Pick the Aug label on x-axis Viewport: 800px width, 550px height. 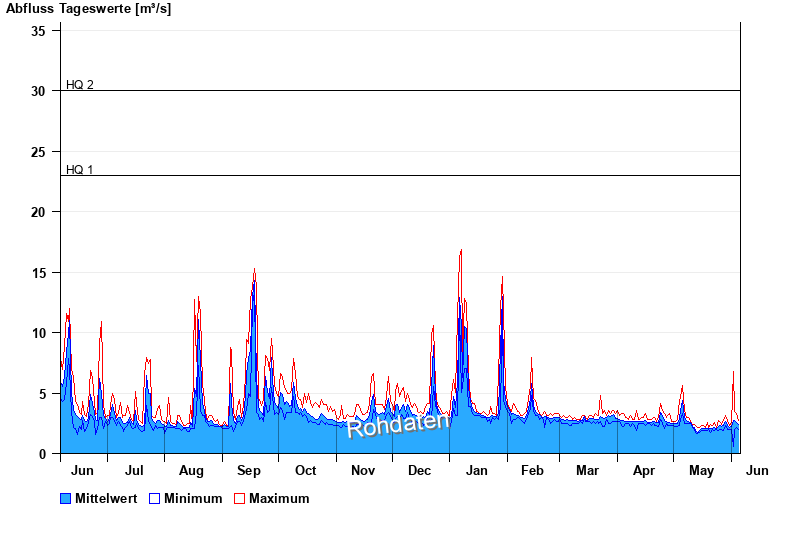[191, 471]
